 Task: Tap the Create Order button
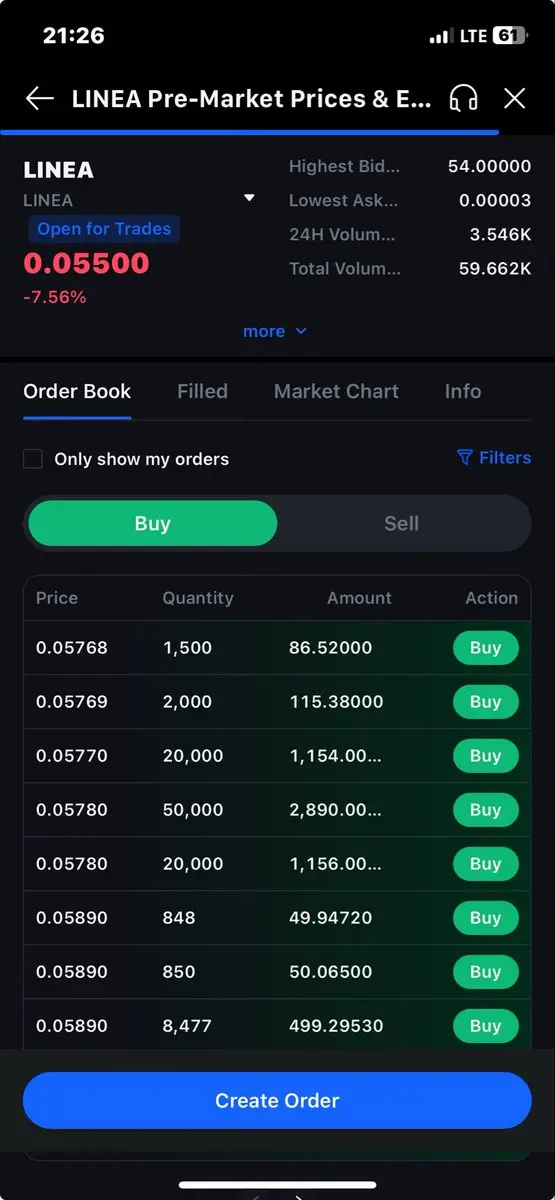coord(277,1101)
